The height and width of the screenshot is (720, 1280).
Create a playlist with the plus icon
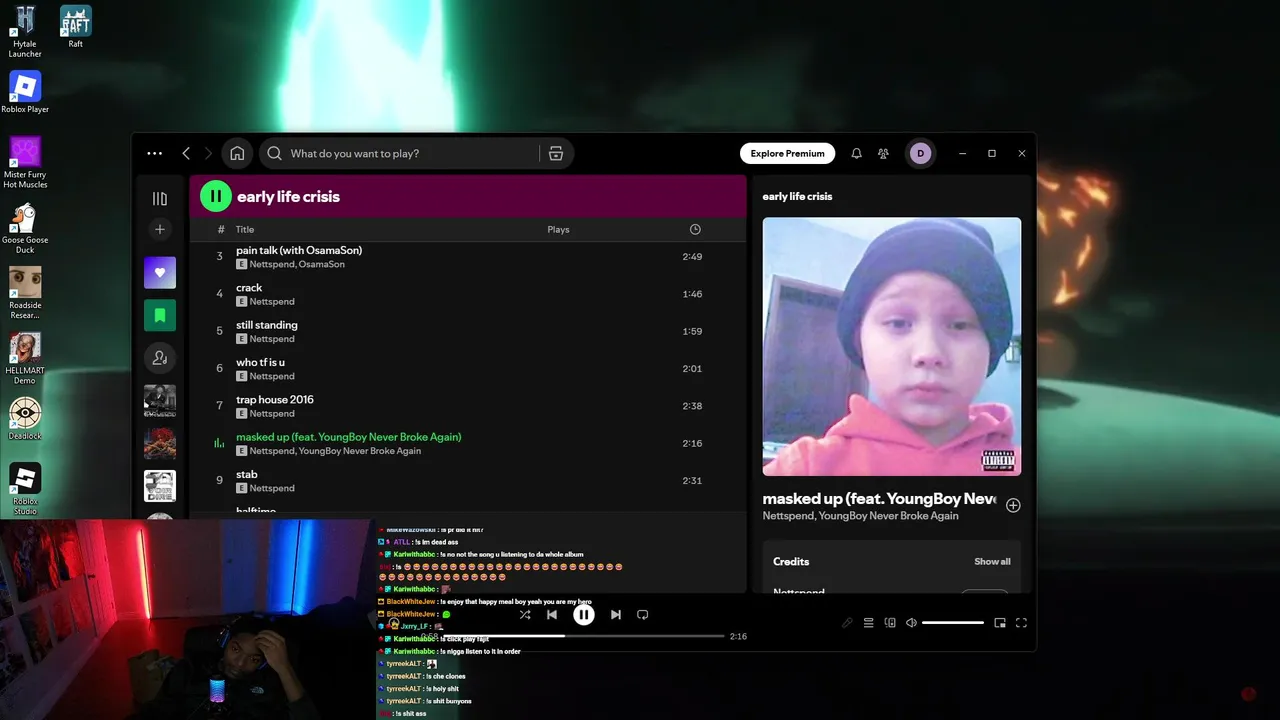[159, 229]
